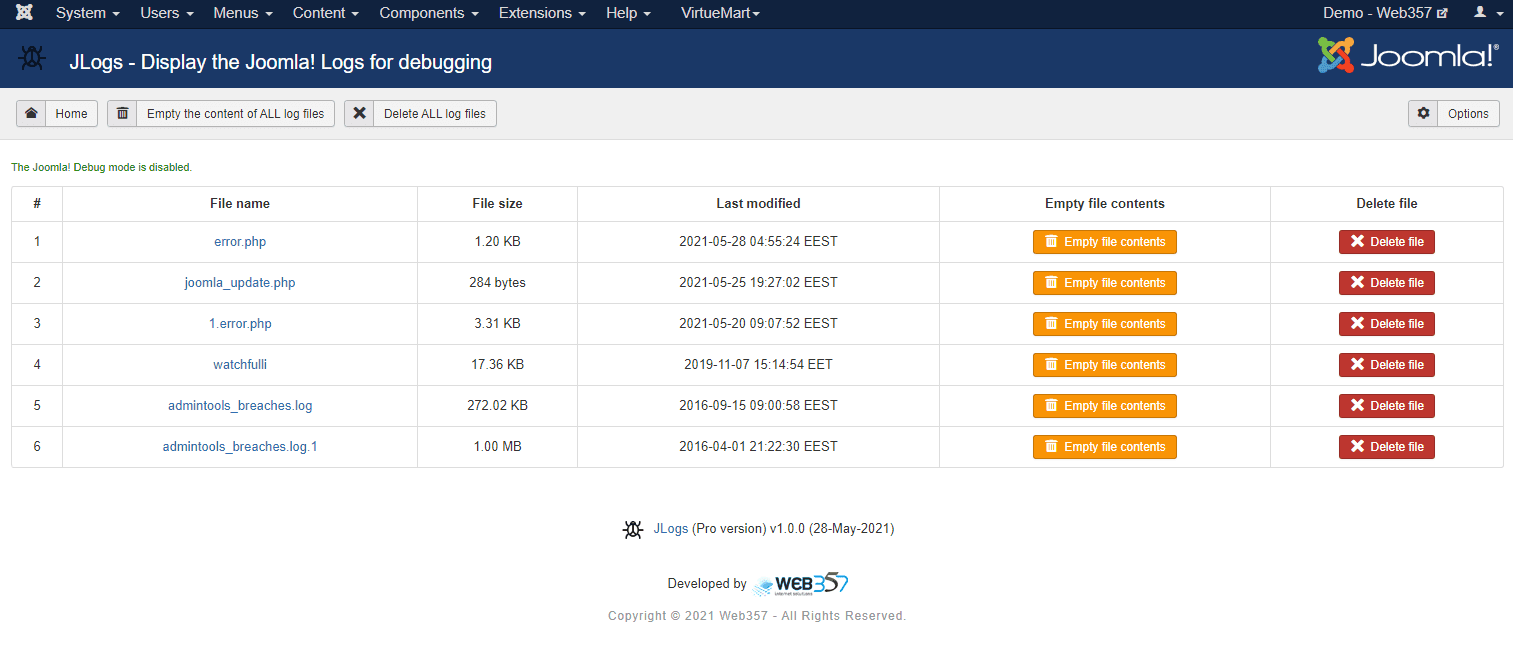Expand the Components menu

pos(429,13)
